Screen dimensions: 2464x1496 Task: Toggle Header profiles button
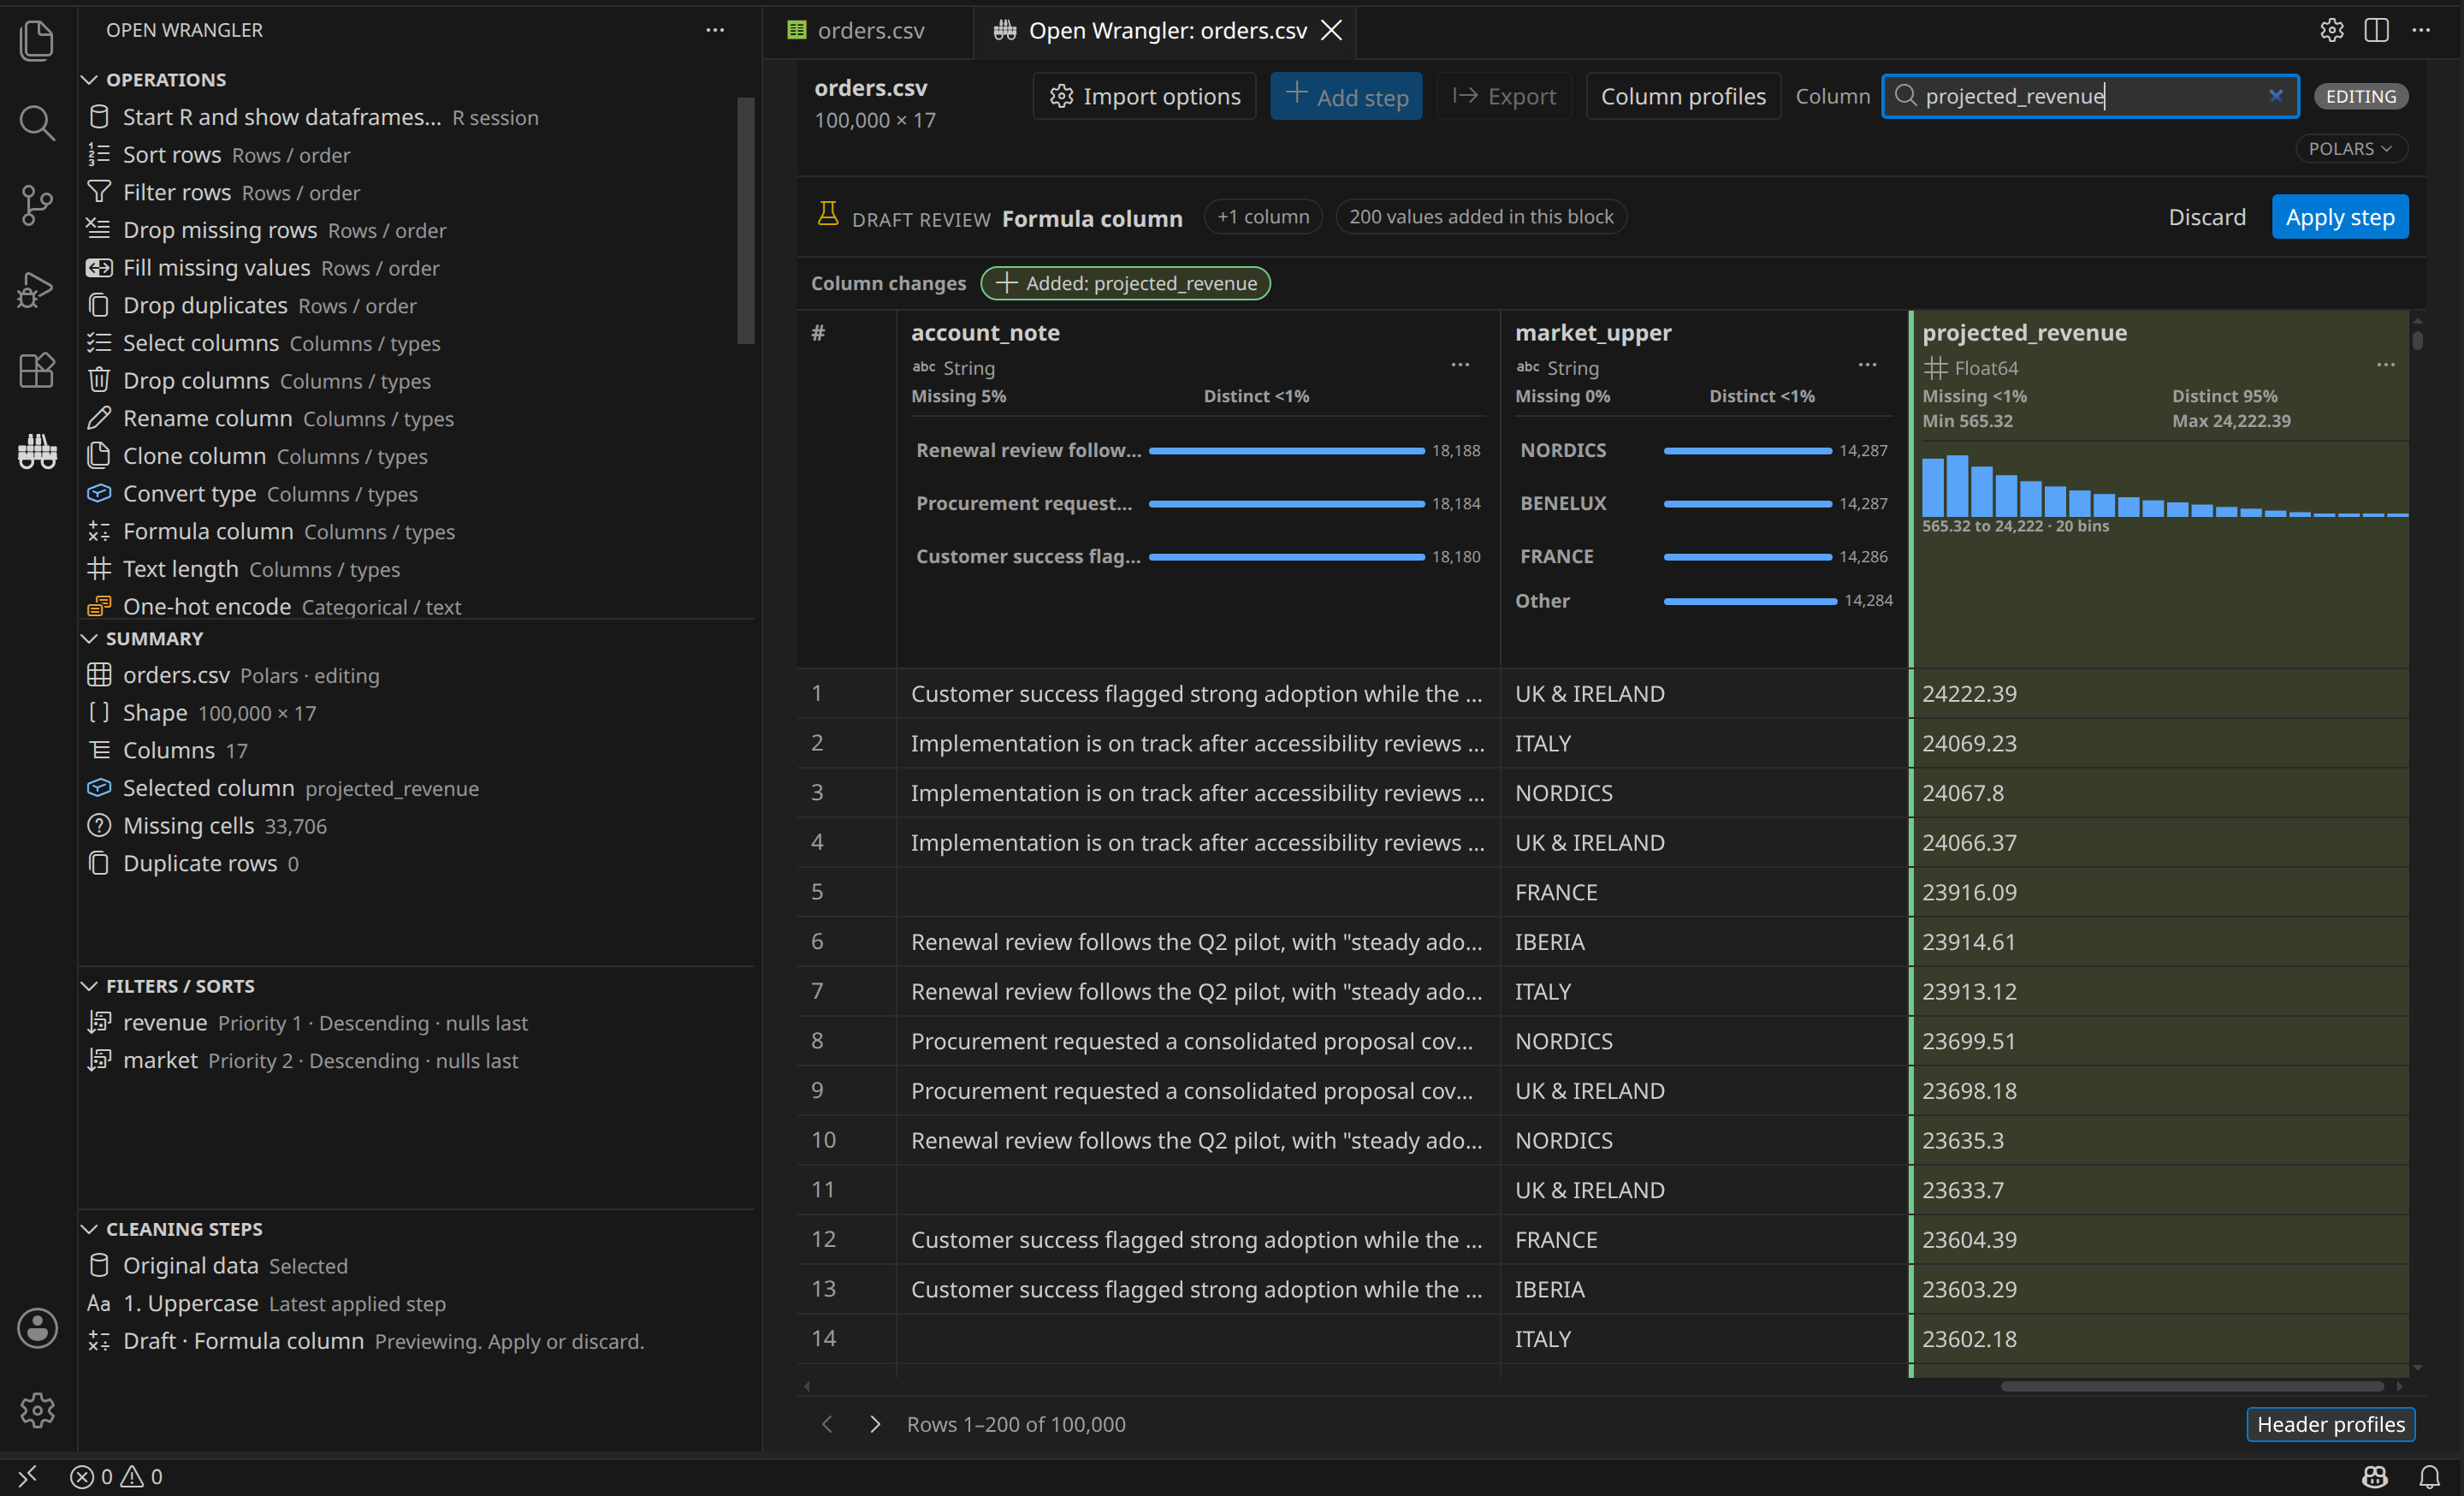2330,1424
